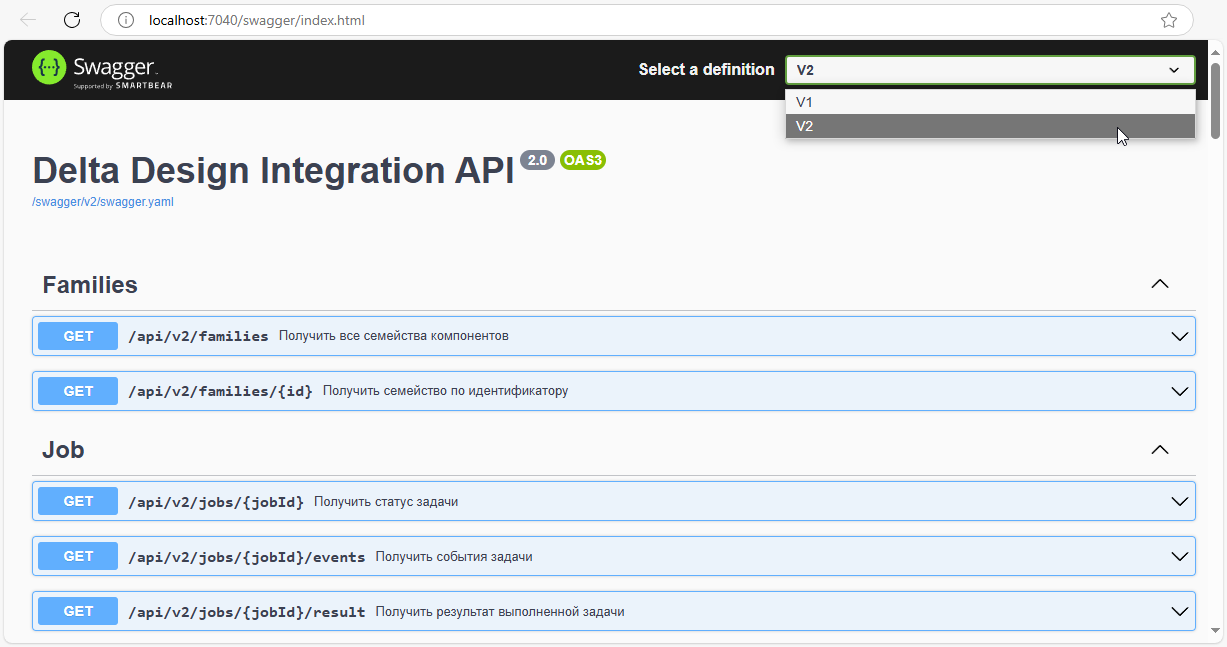Click the OAS3 version badge
This screenshot has height=647, width=1227.
[x=583, y=160]
